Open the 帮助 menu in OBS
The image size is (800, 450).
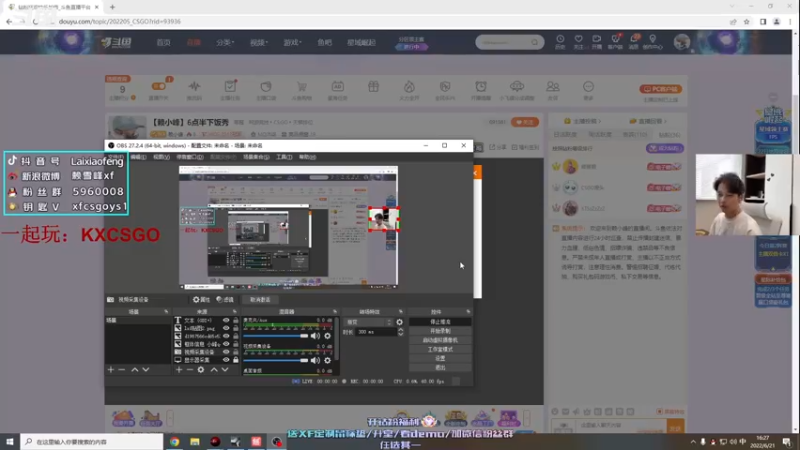click(307, 157)
